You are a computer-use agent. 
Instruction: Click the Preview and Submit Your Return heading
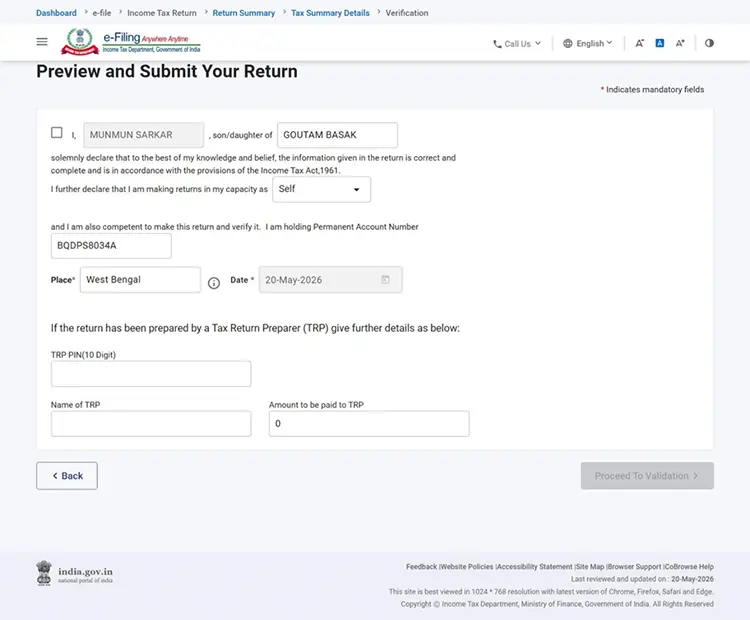pyautogui.click(x=167, y=71)
